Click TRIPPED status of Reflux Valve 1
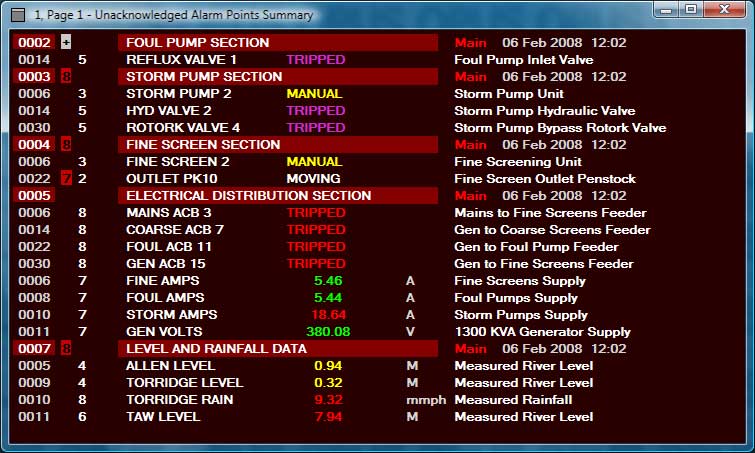 [x=315, y=60]
